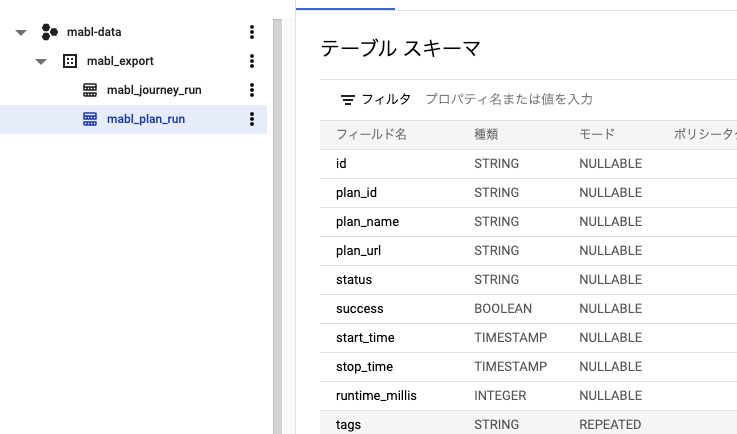737x434 pixels.
Task: Open the mabl_export three-dot actions menu
Action: point(252,61)
